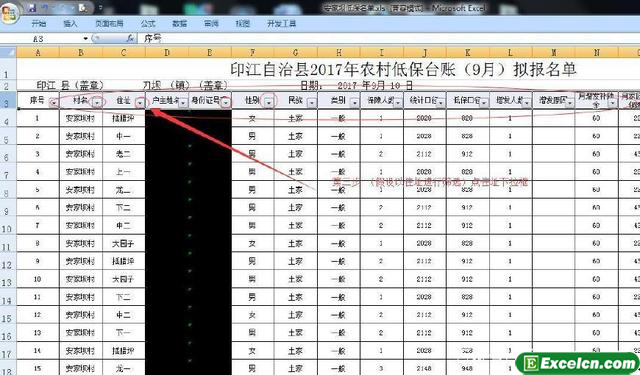Image resolution: width=640 pixels, height=375 pixels.
Task: Open the 住址 column filter dropdown
Action: tap(140, 103)
